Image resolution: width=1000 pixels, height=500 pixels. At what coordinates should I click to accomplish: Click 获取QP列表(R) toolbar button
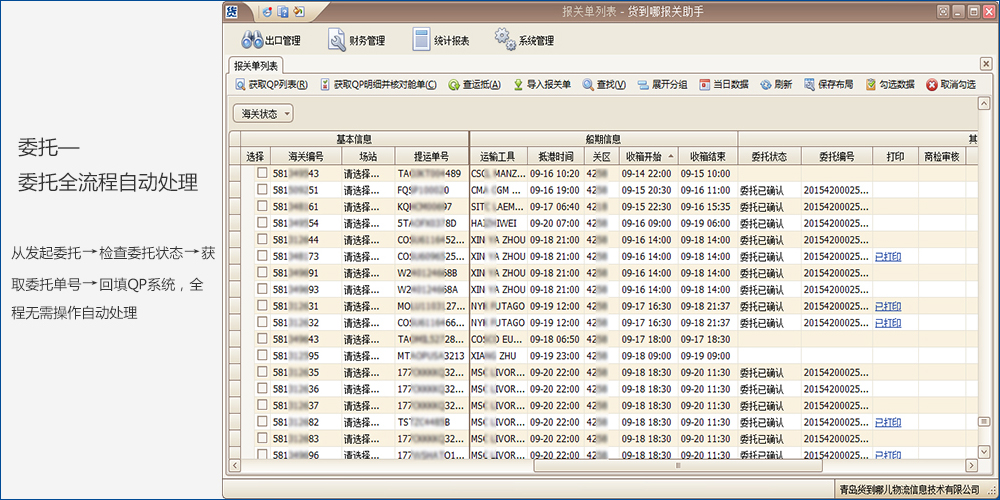tap(272, 84)
